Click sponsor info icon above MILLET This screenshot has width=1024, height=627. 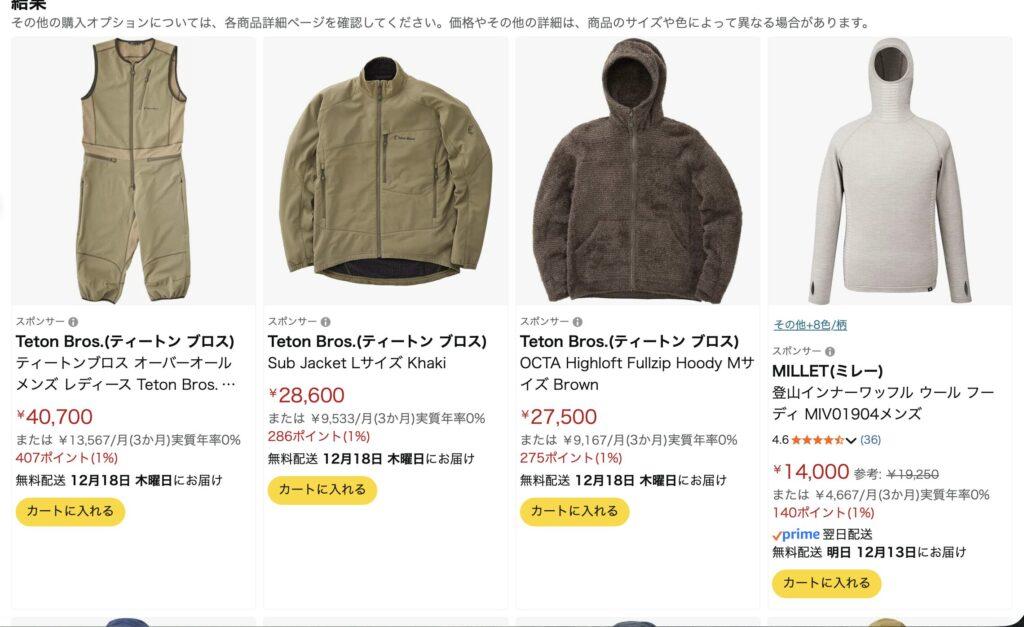pos(829,351)
